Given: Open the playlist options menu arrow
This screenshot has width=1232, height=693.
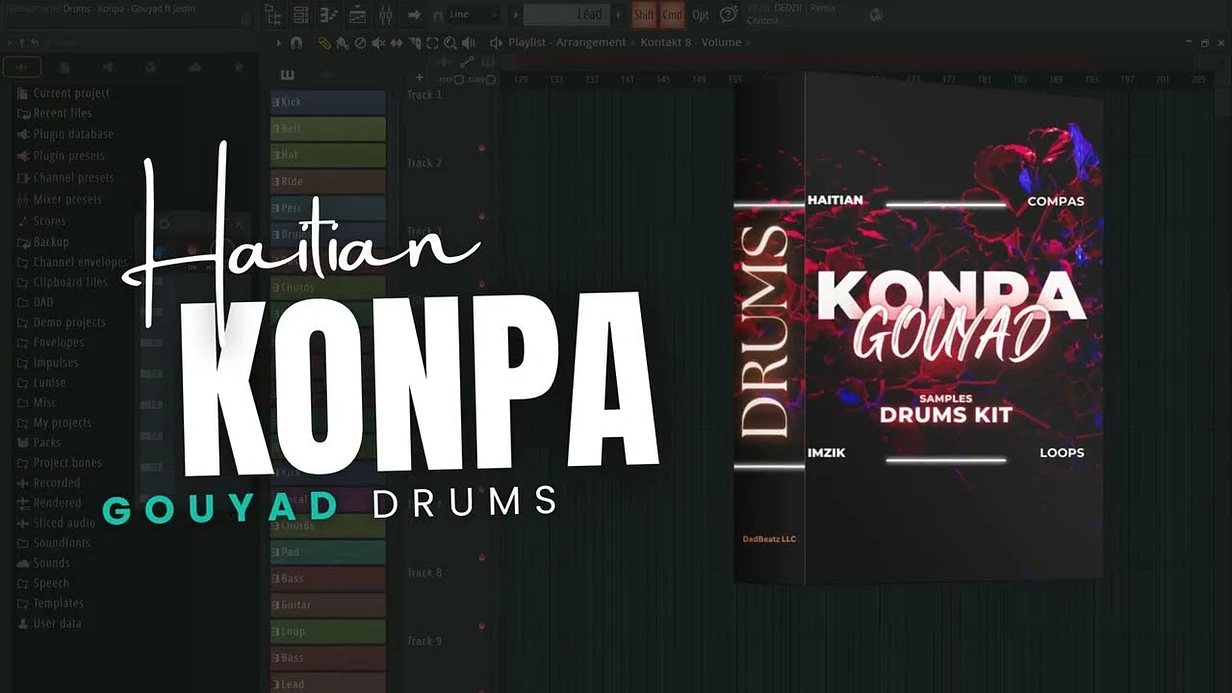Looking at the screenshot, I should click(279, 43).
